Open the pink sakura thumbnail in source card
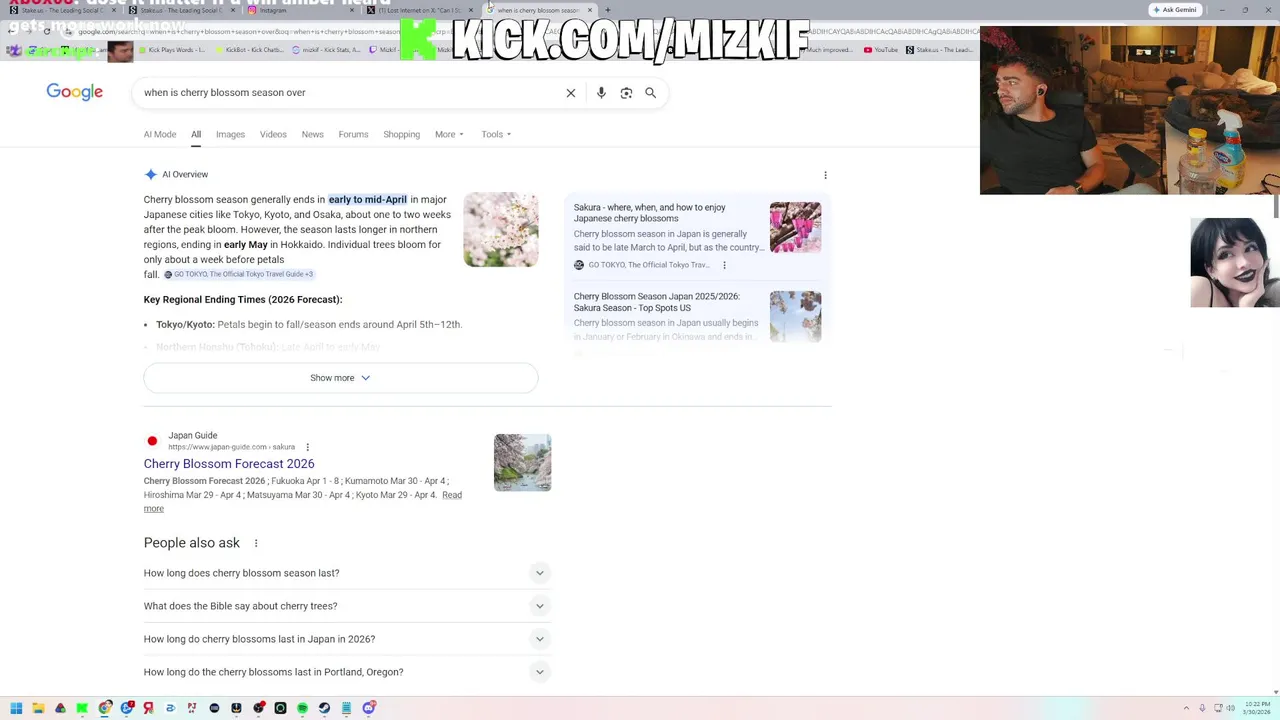Image resolution: width=1280 pixels, height=720 pixels. click(x=795, y=227)
